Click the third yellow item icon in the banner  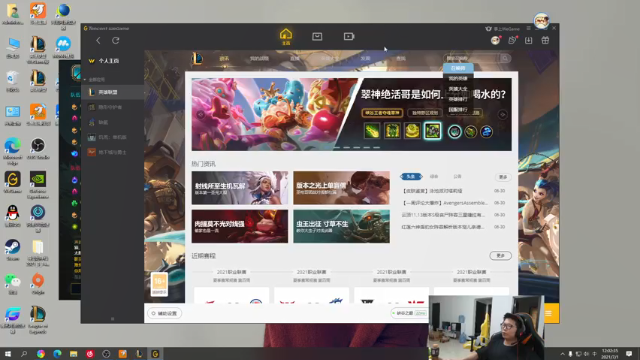click(x=412, y=131)
